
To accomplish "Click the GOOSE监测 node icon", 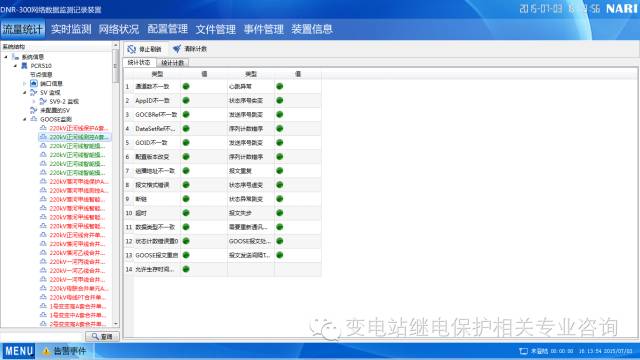I will [34, 119].
